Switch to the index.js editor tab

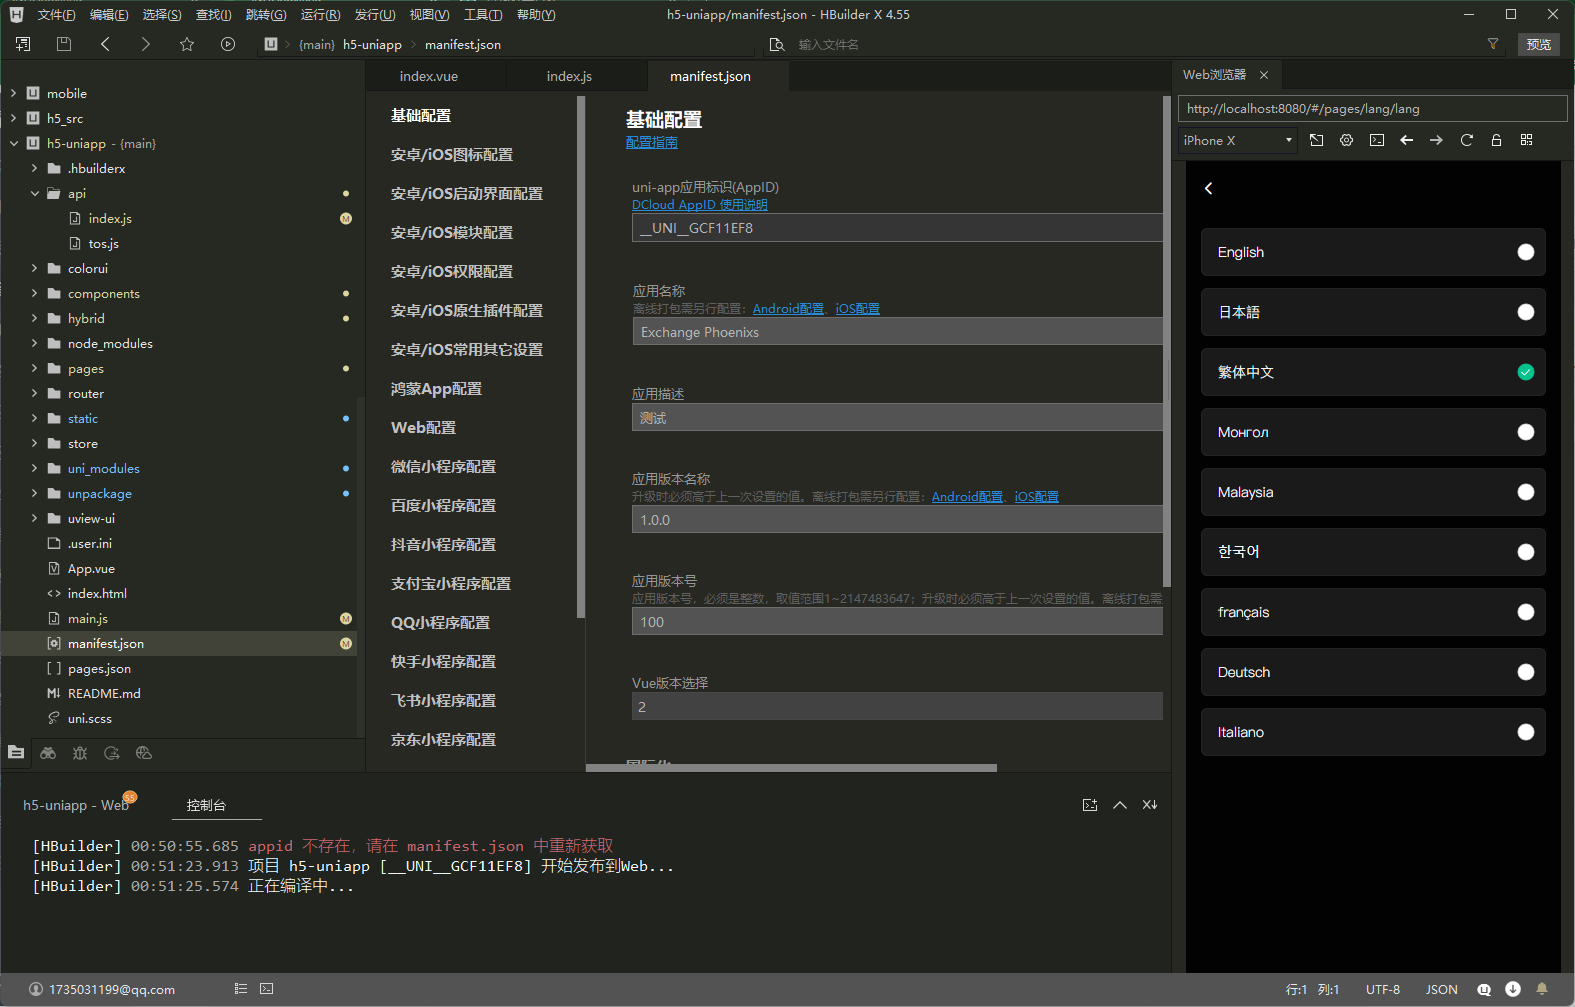click(569, 76)
